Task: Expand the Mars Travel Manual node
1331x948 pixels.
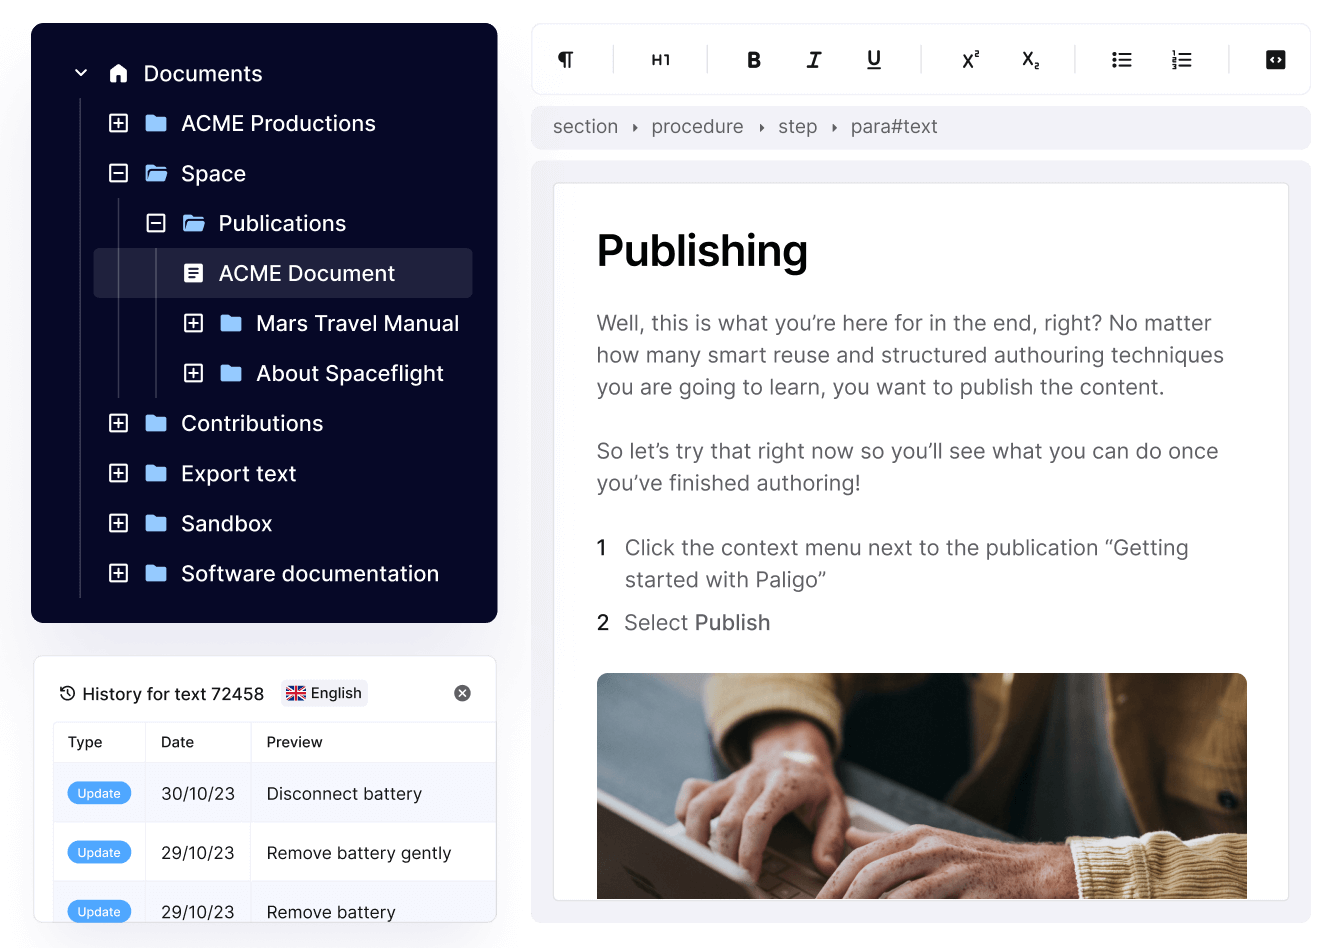Action: click(x=194, y=323)
